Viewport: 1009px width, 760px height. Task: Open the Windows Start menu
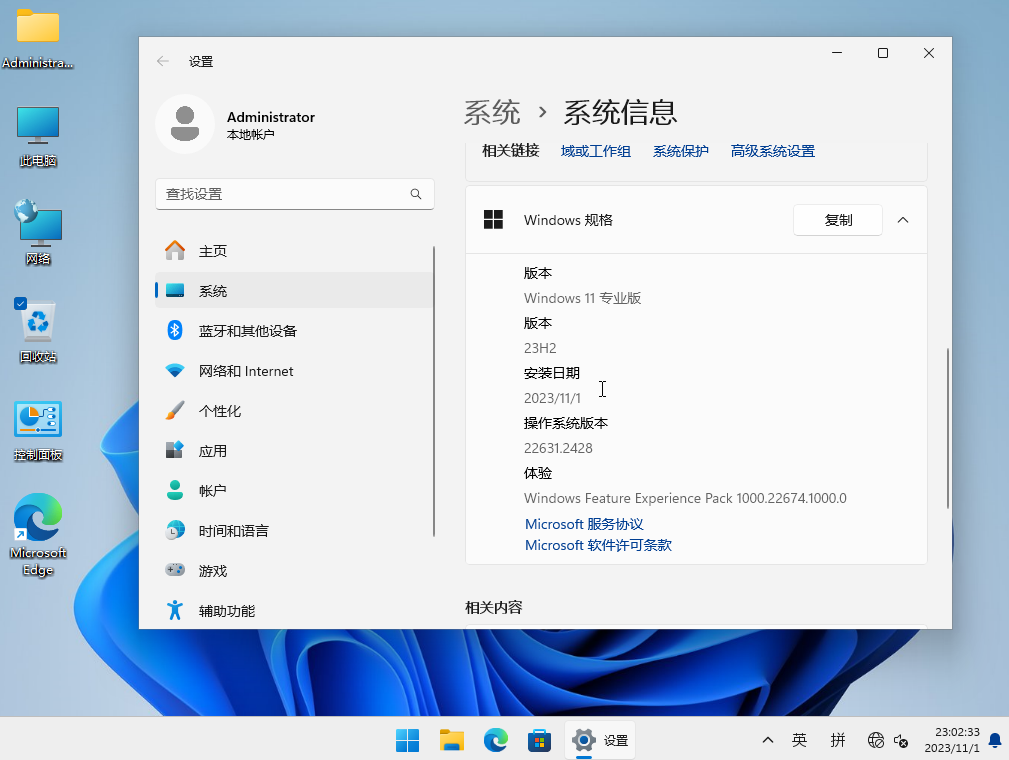point(407,740)
